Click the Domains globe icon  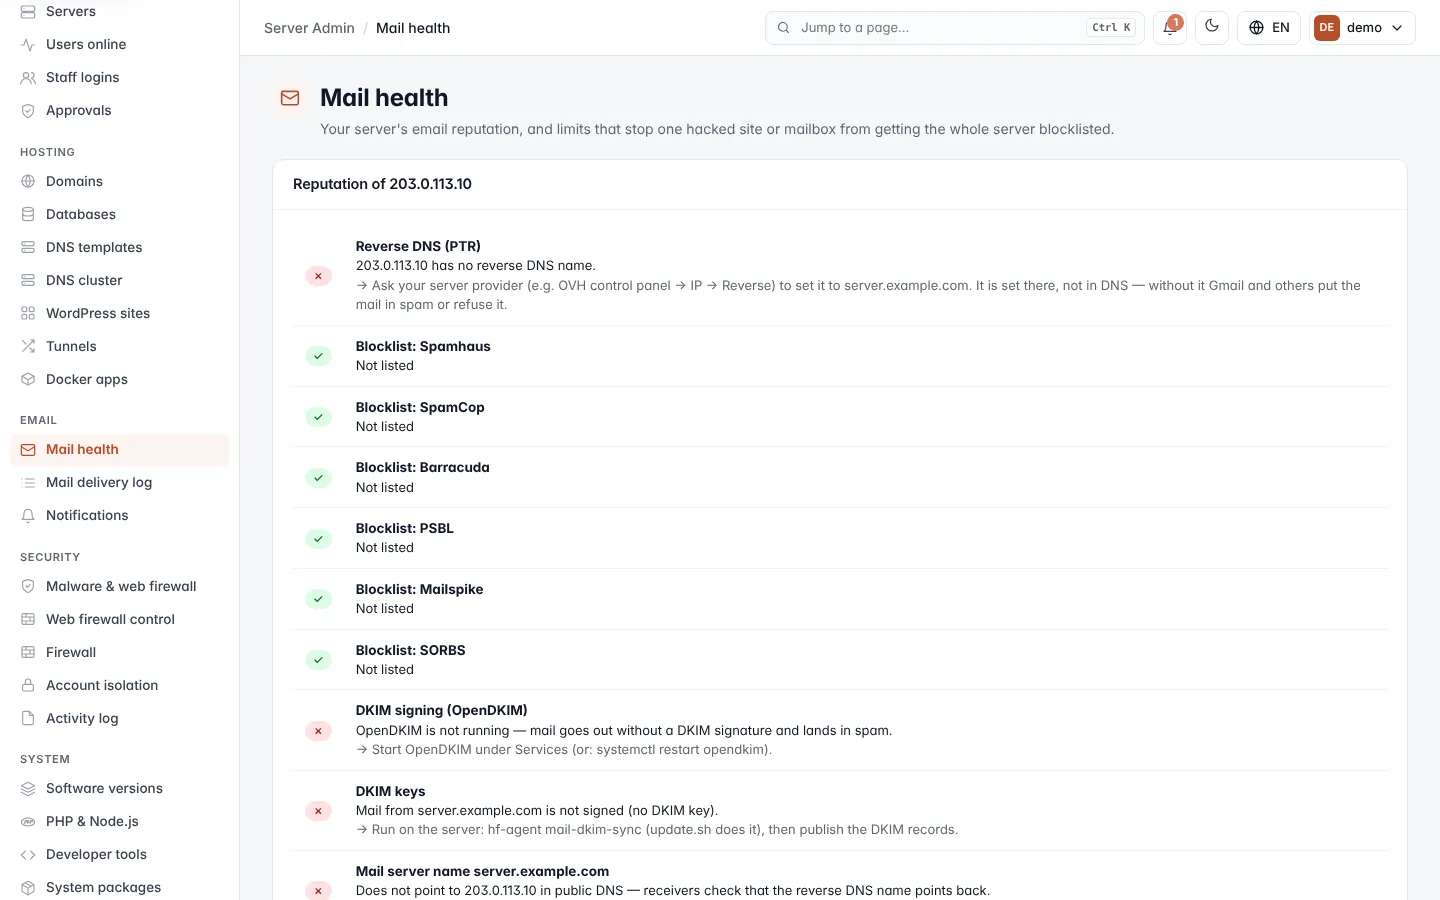(x=28, y=181)
